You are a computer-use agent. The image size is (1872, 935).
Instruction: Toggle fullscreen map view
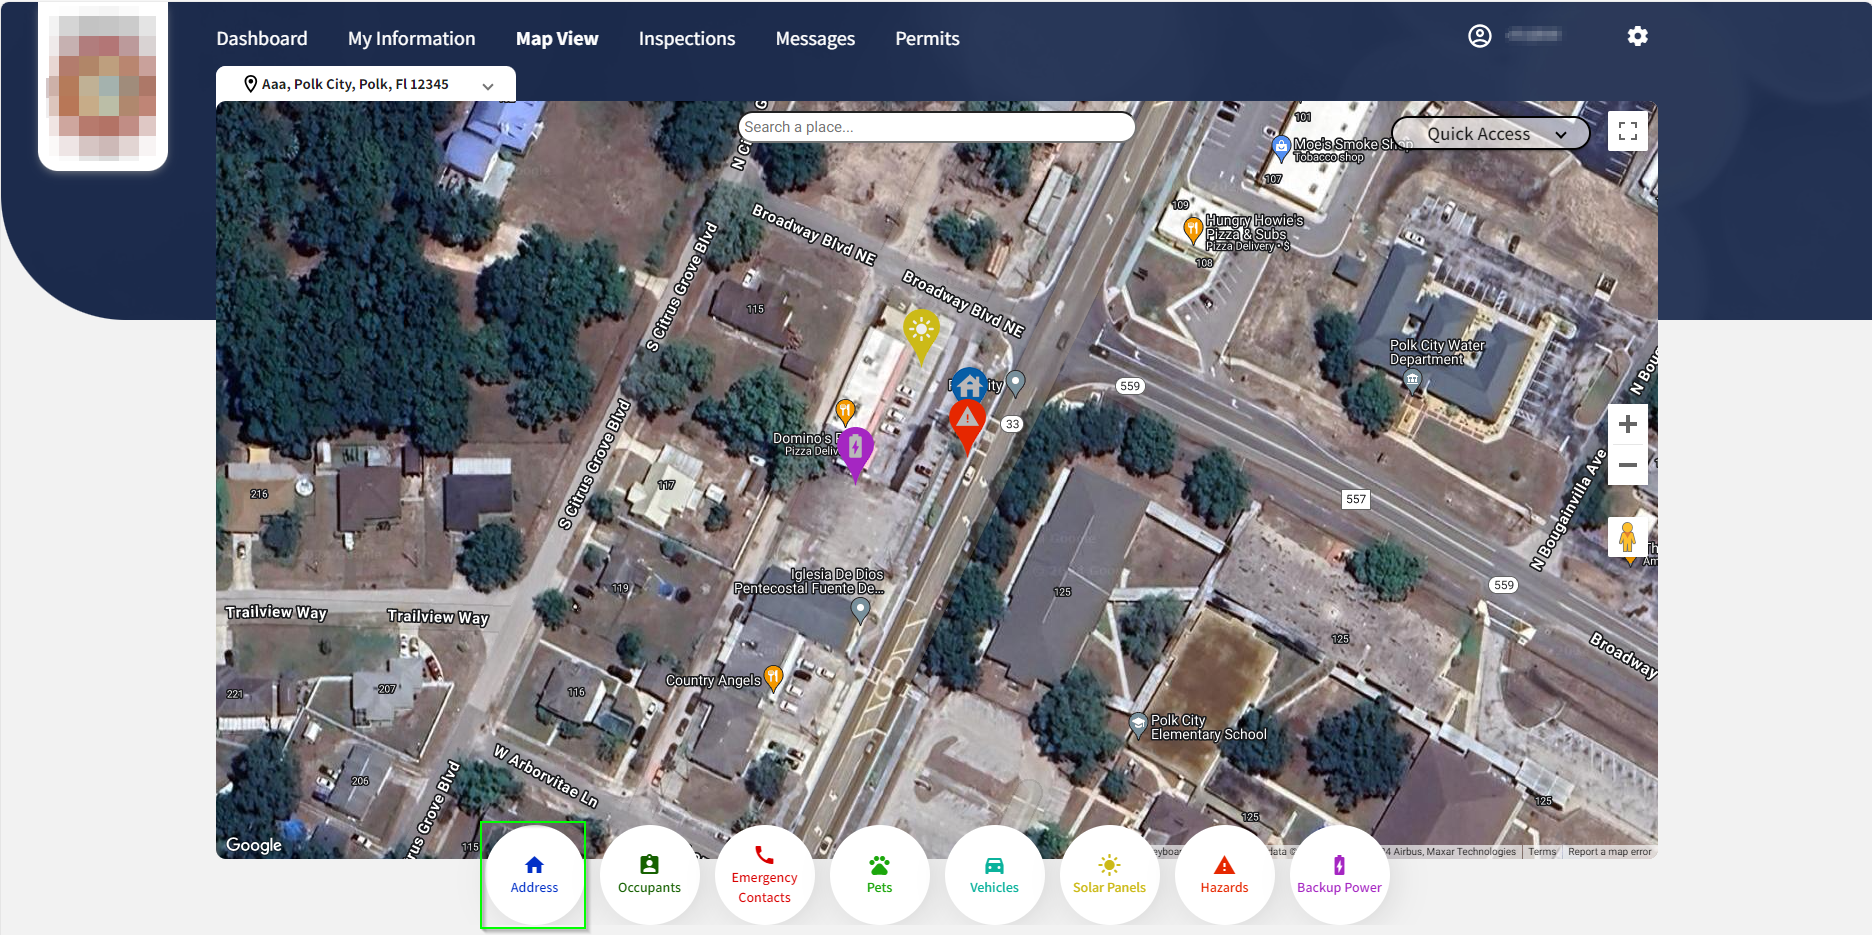tap(1627, 131)
